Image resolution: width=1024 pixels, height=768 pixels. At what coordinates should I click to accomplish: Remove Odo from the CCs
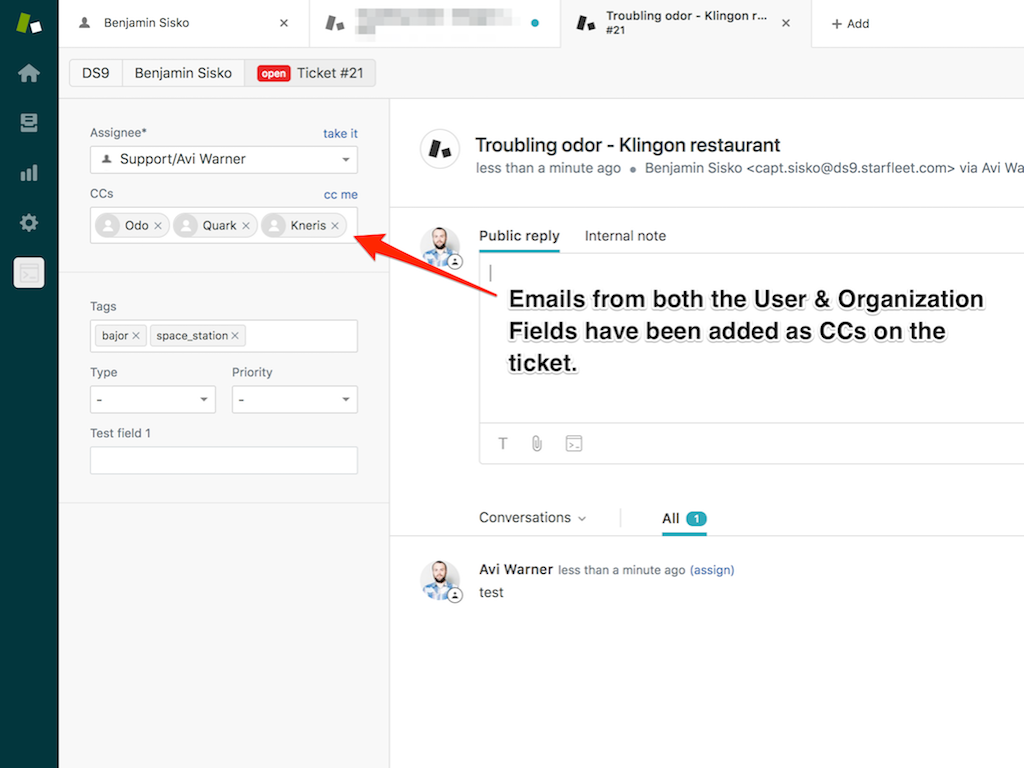tap(158, 226)
